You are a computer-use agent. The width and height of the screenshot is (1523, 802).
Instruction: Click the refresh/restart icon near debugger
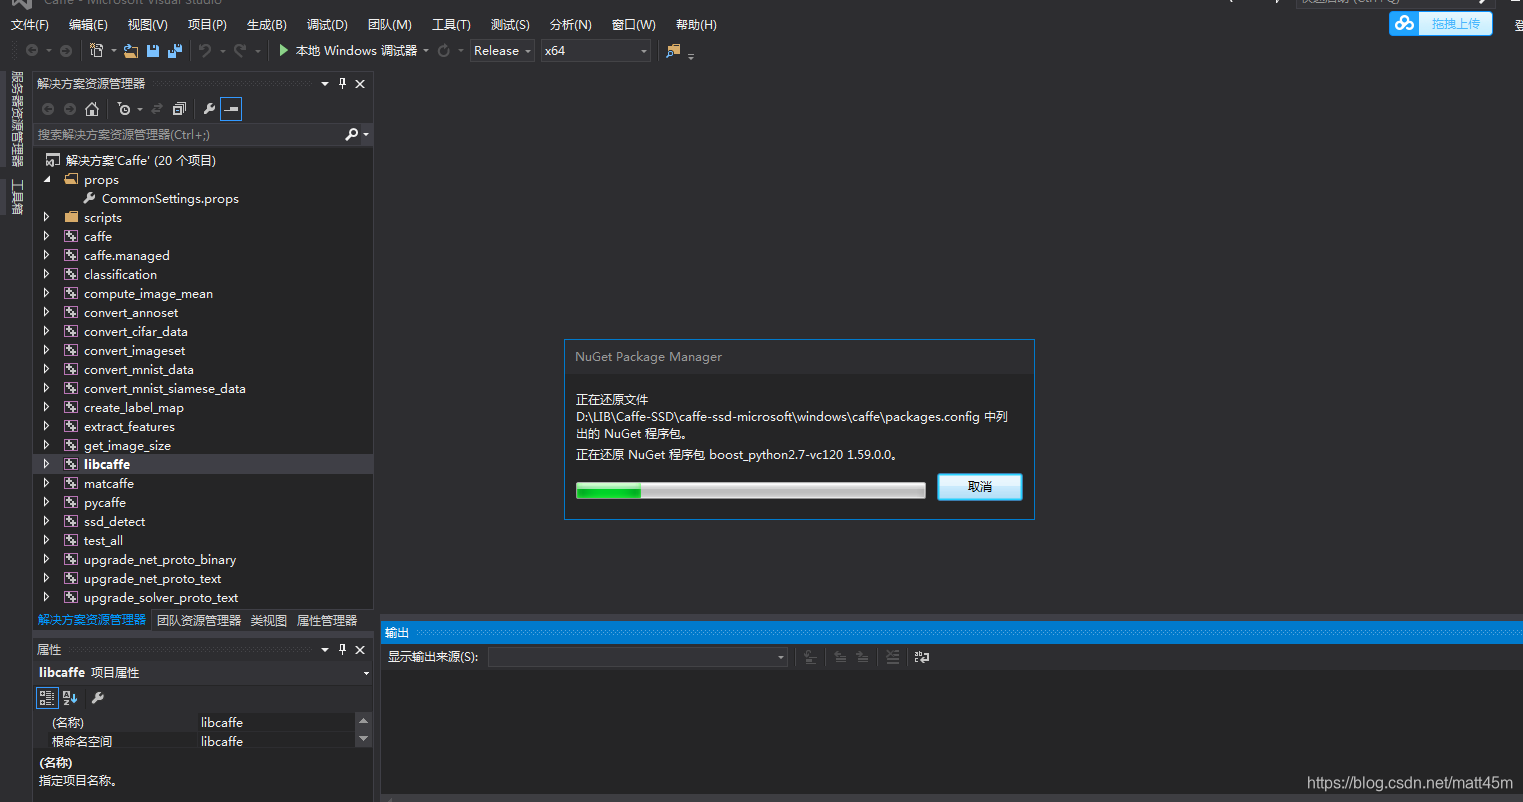(x=444, y=50)
